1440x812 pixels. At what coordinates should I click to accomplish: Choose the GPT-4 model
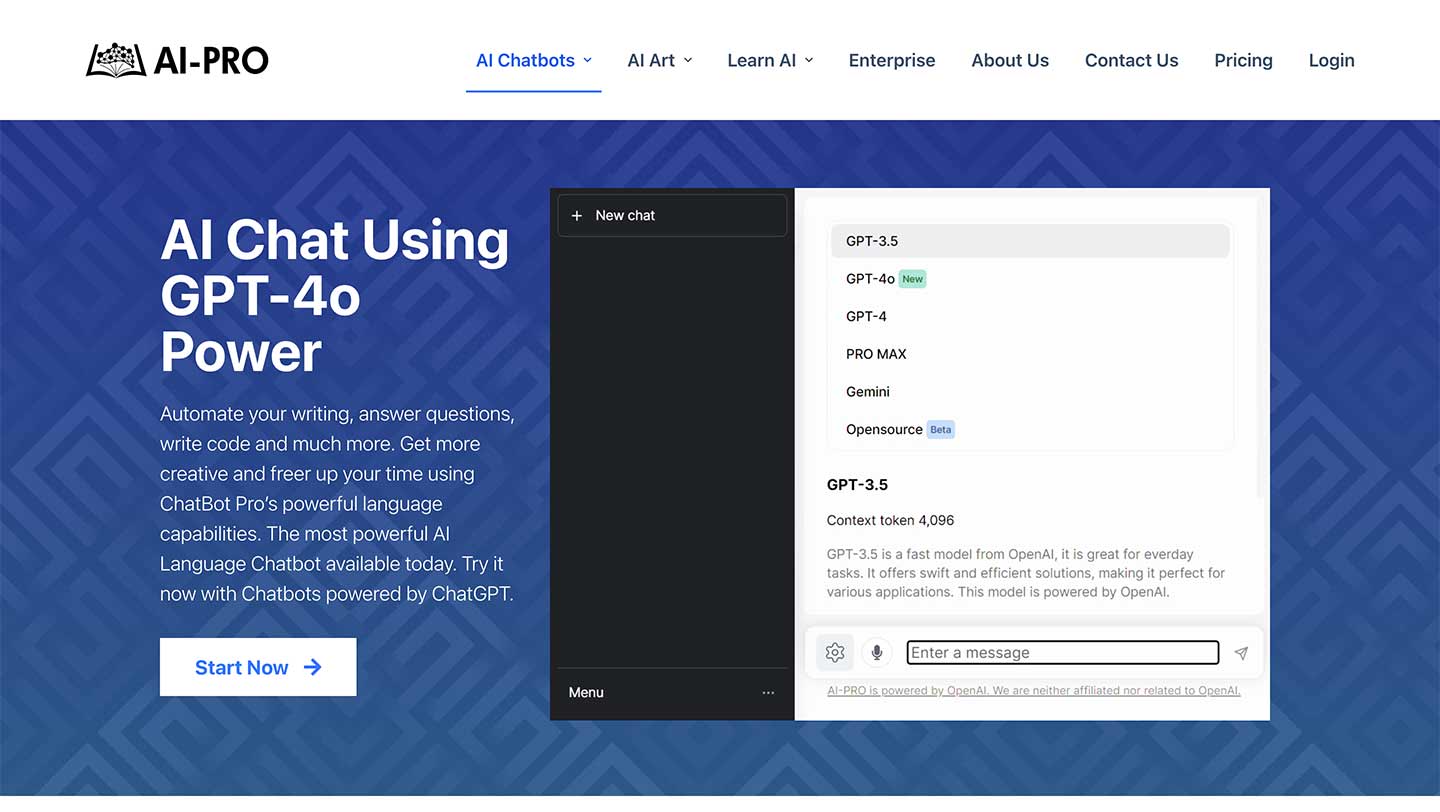tap(1030, 316)
